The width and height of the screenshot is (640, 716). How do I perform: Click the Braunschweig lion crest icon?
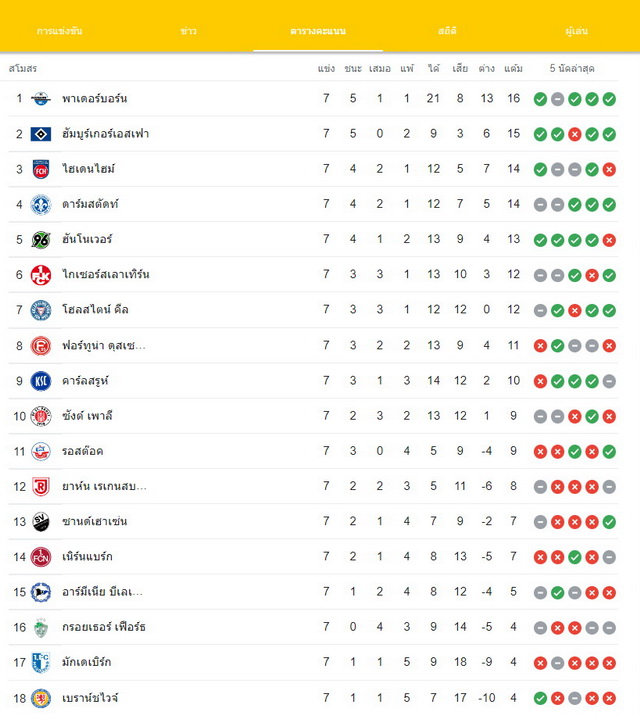pos(41,698)
